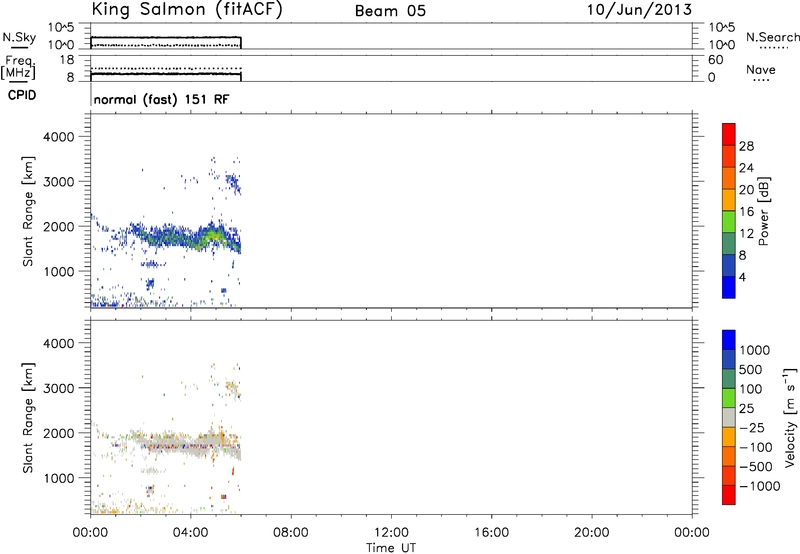The height and width of the screenshot is (554, 800).
Task: Click the gray velocity color bar segment
Action: pos(729,417)
